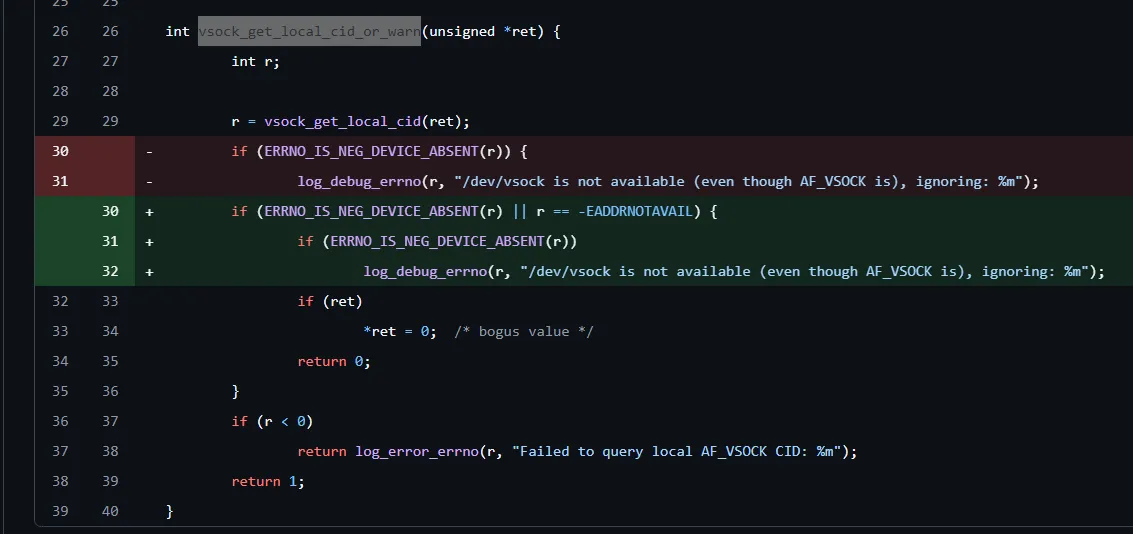Click new line number 40 beside the closing brace

point(110,512)
